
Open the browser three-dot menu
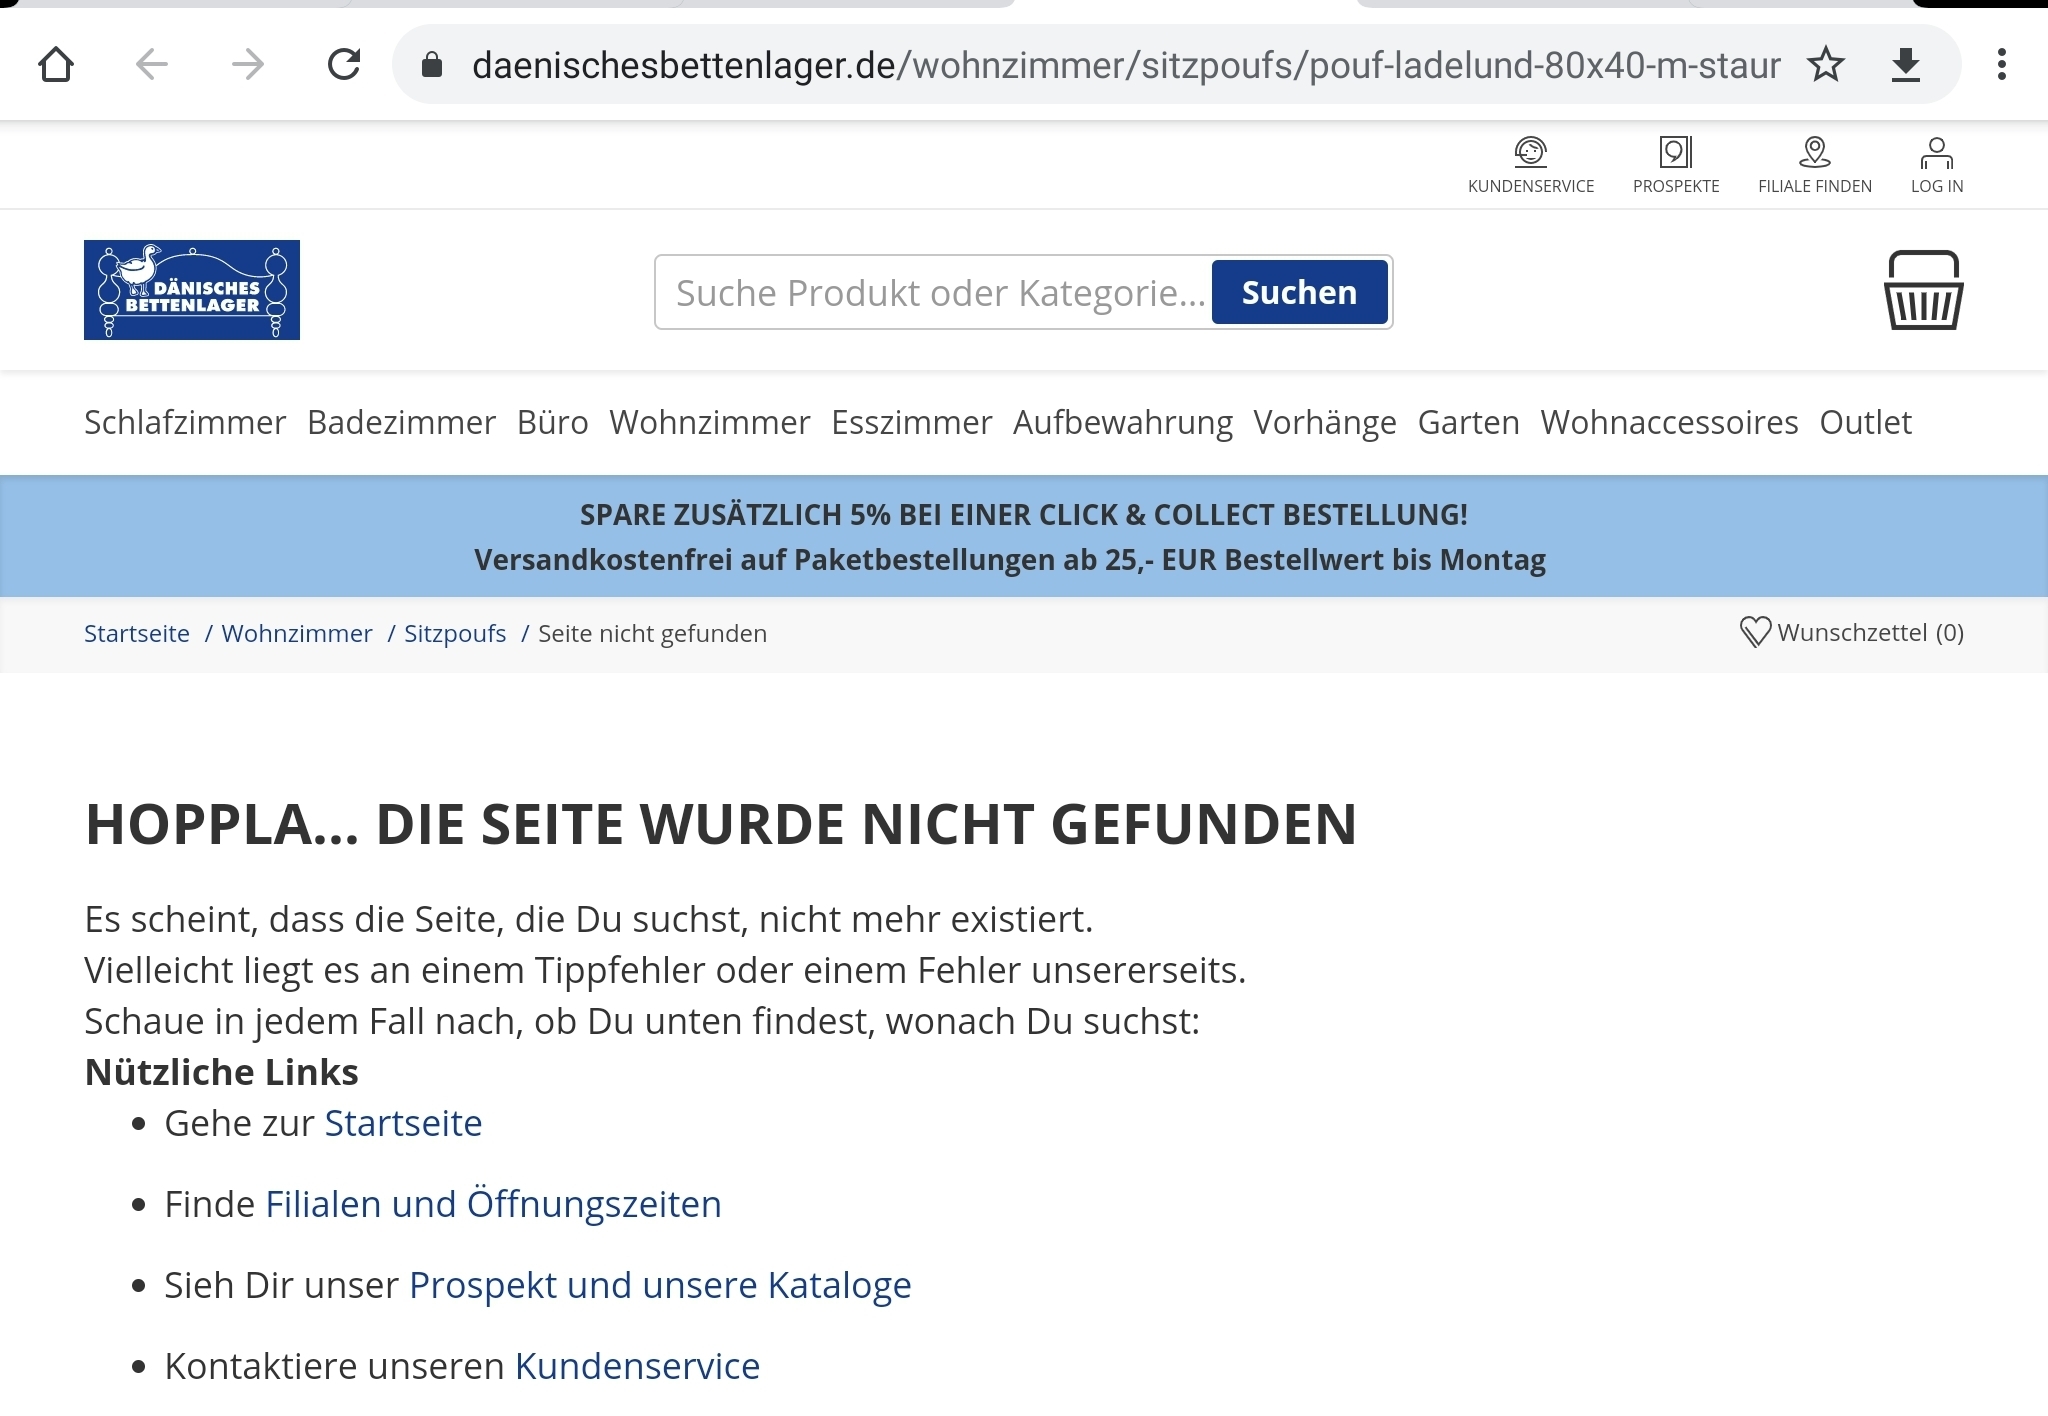(x=2001, y=65)
